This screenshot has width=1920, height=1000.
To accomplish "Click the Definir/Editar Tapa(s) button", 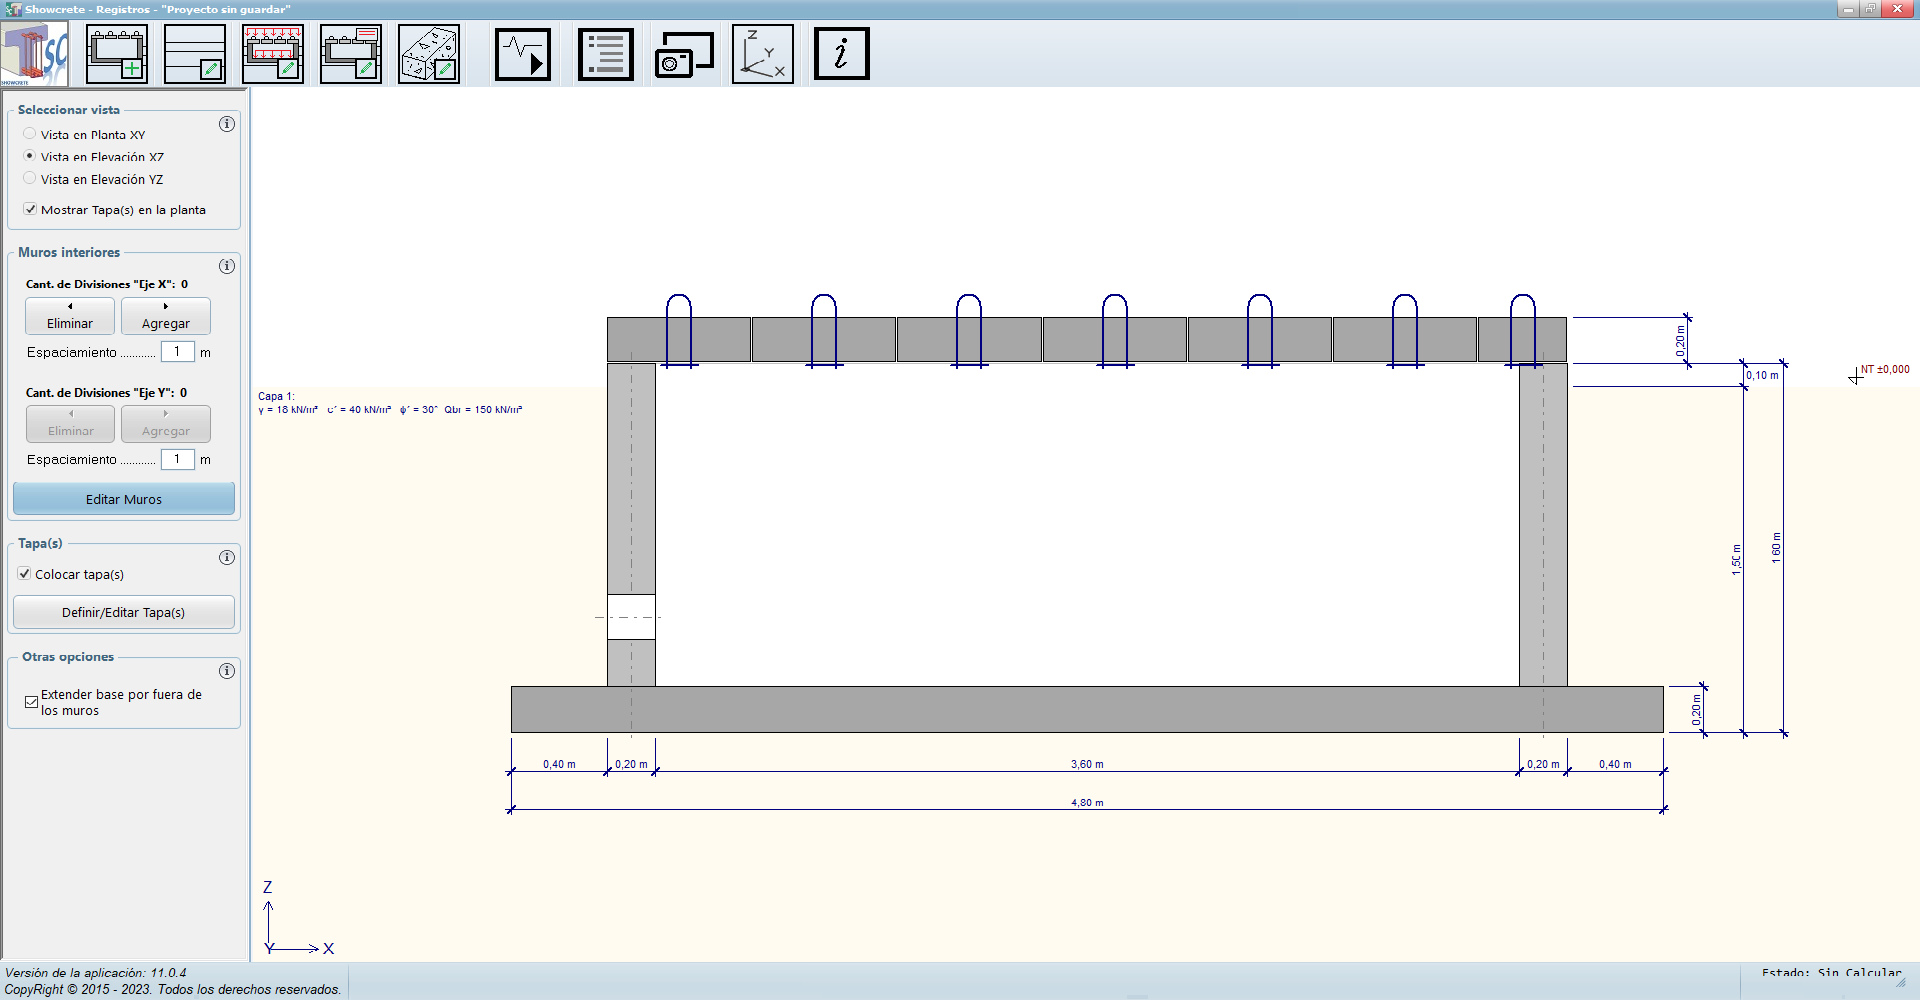I will (x=124, y=612).
